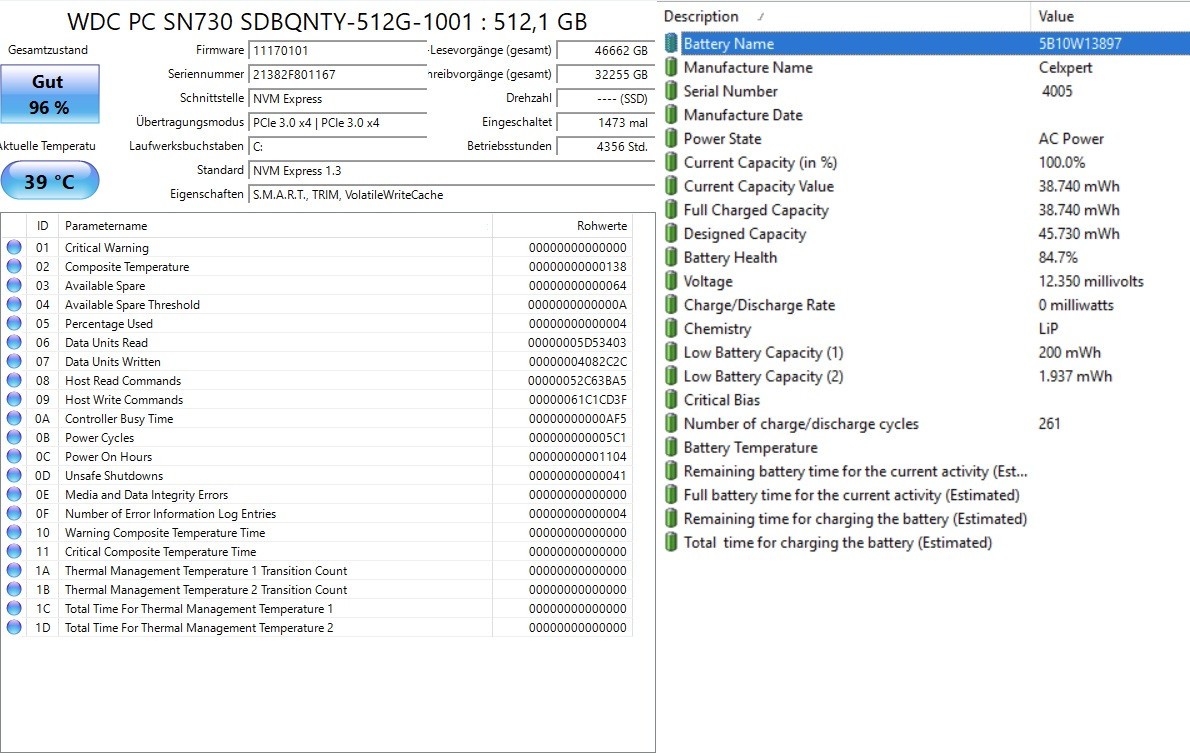Select the highlighted Battery Name row
This screenshot has width=1190, height=756.
click(926, 43)
